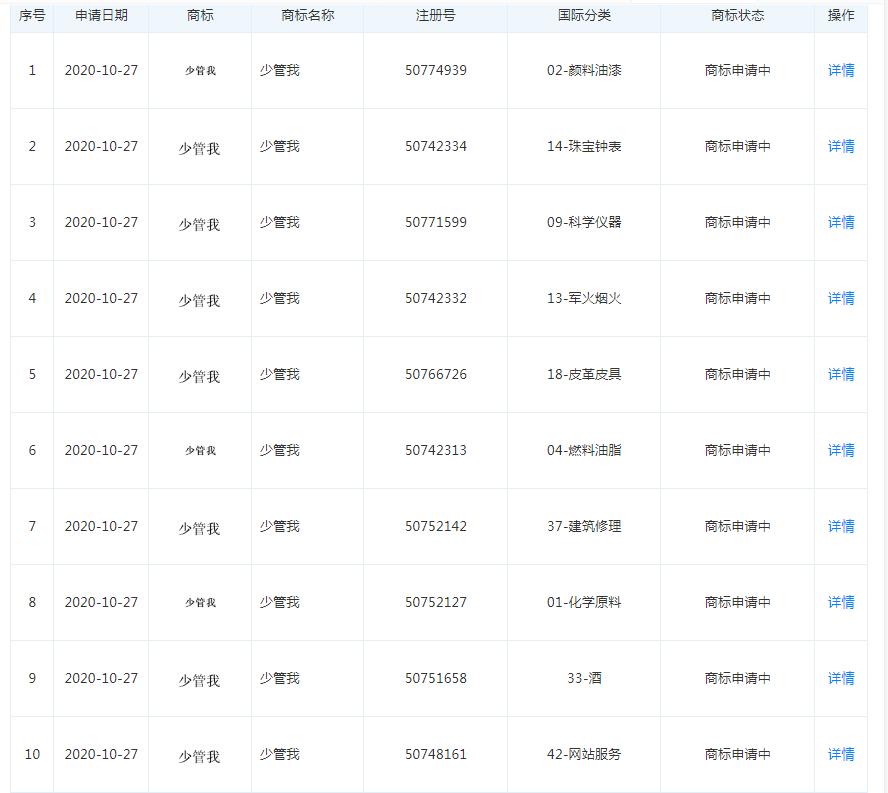The height and width of the screenshot is (793, 888).
Task: Open 详情 for registration number 50774939
Action: tap(840, 70)
